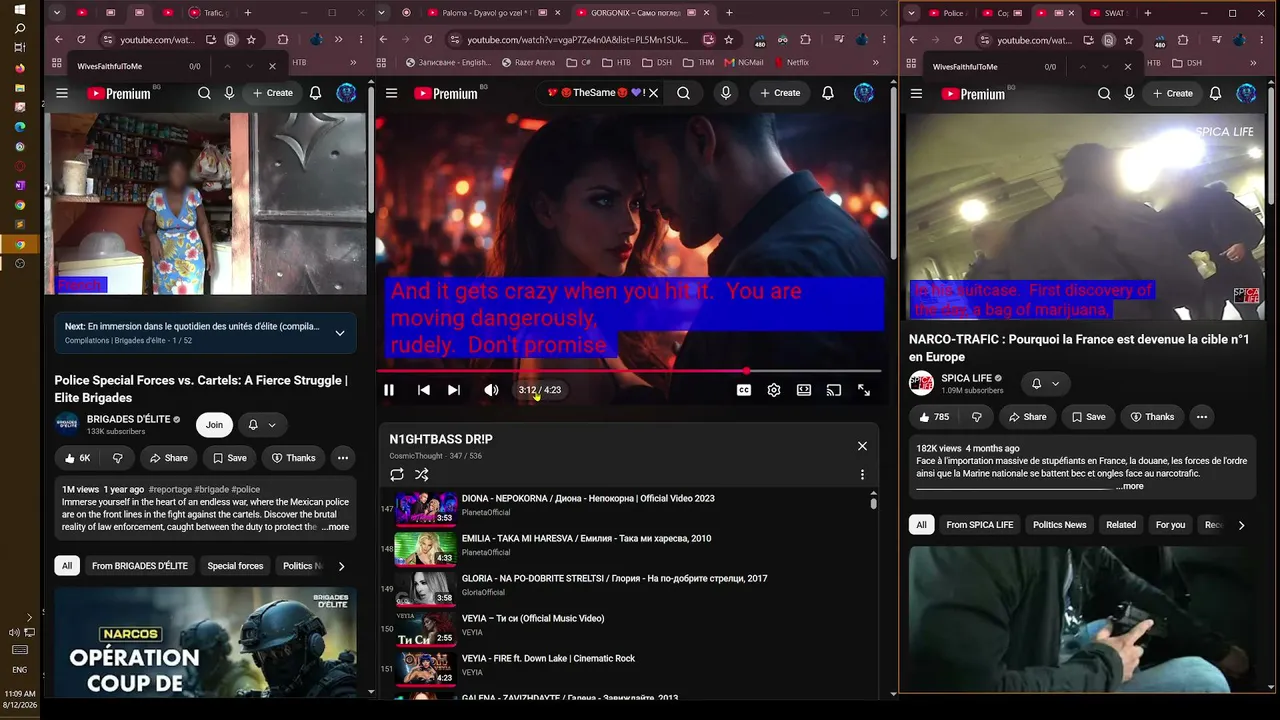Open BRIGADES D'ÉLITE notification preferences dropdown
1280x720 pixels.
click(261, 425)
